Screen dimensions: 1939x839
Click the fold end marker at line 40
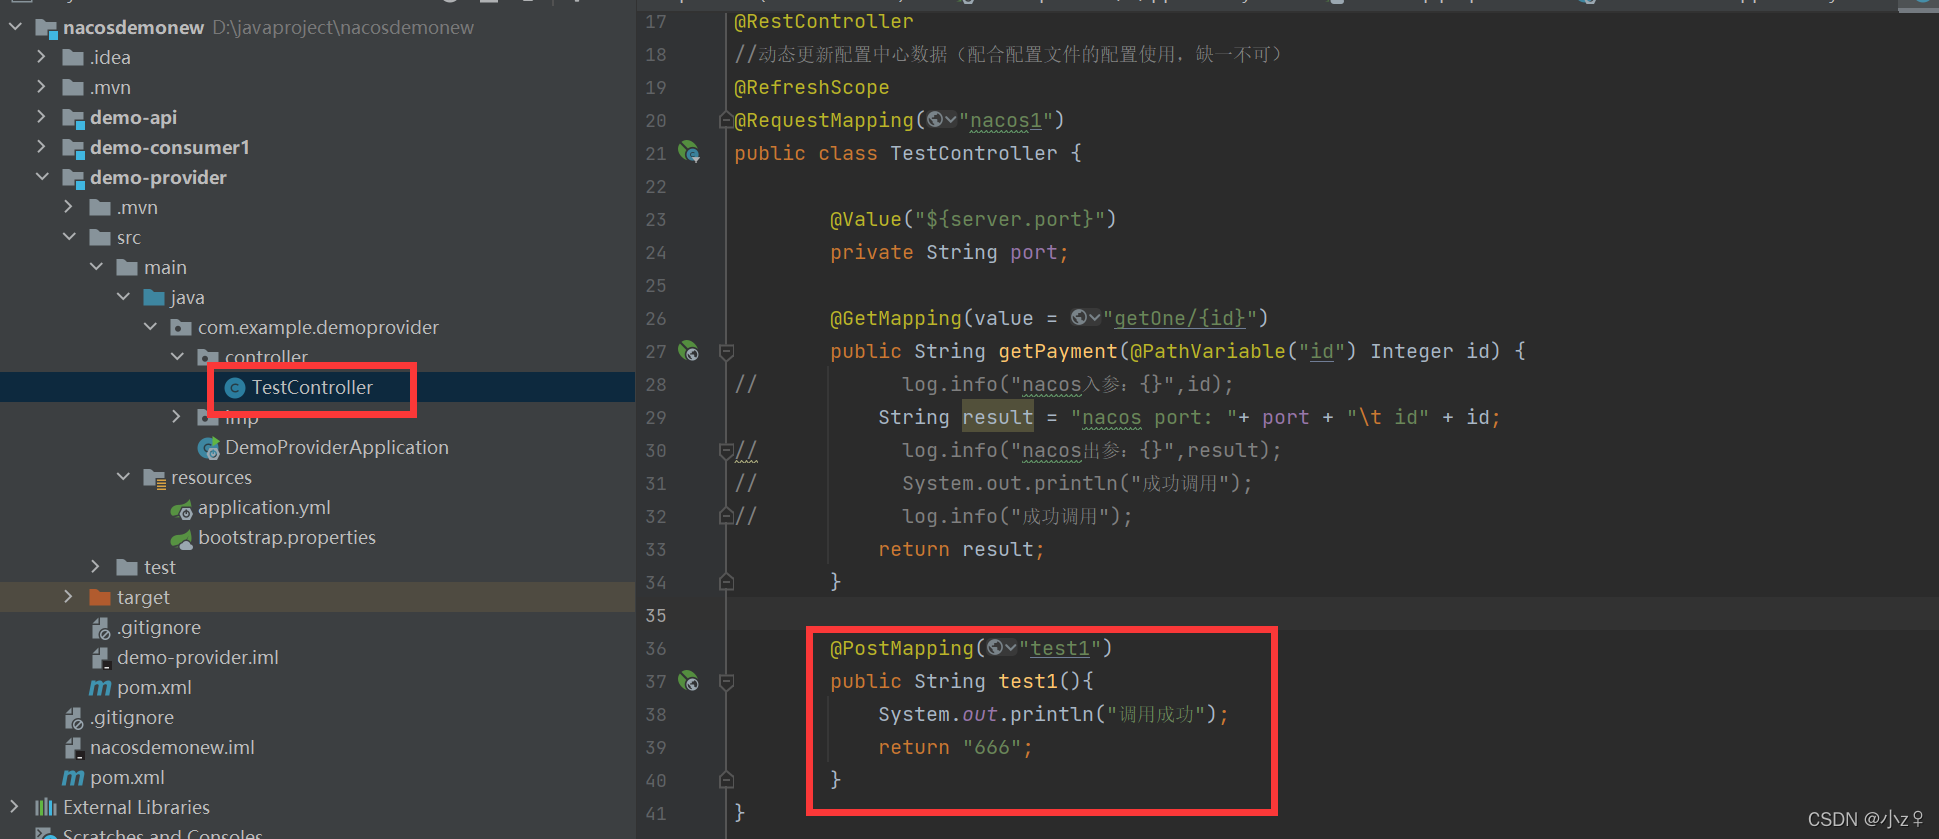(x=727, y=780)
